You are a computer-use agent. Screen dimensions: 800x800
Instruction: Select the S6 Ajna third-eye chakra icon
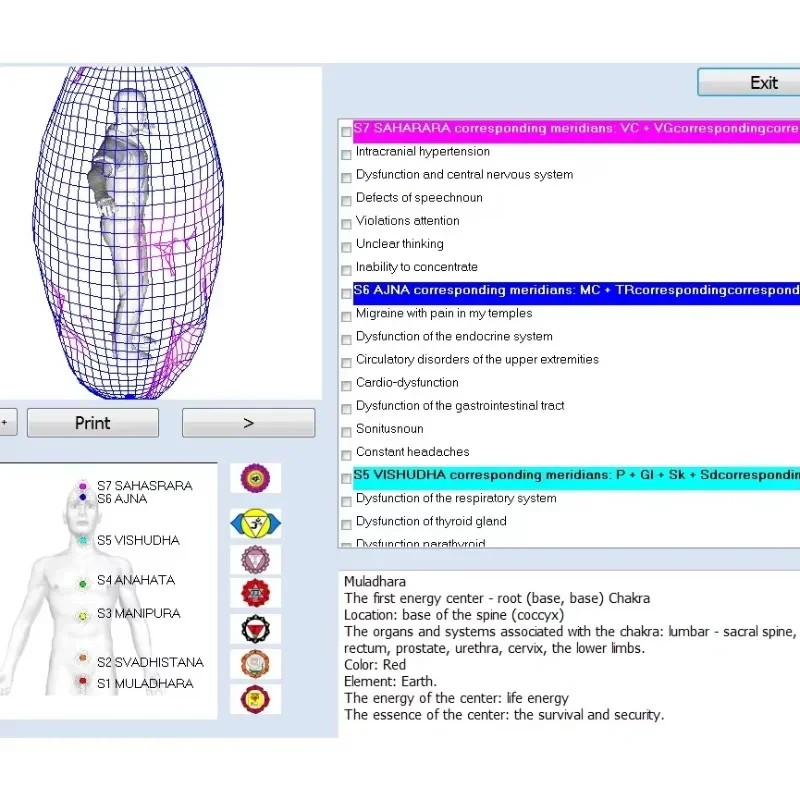tap(255, 522)
